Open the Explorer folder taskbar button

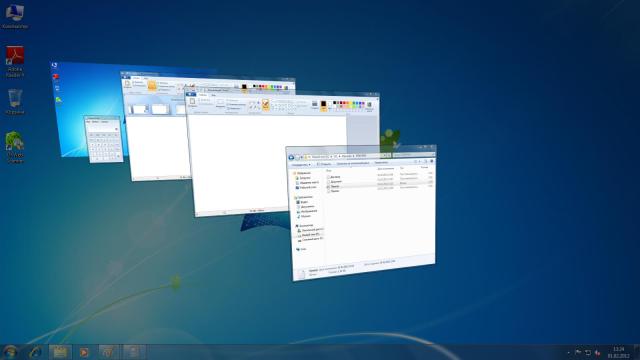click(x=60, y=352)
